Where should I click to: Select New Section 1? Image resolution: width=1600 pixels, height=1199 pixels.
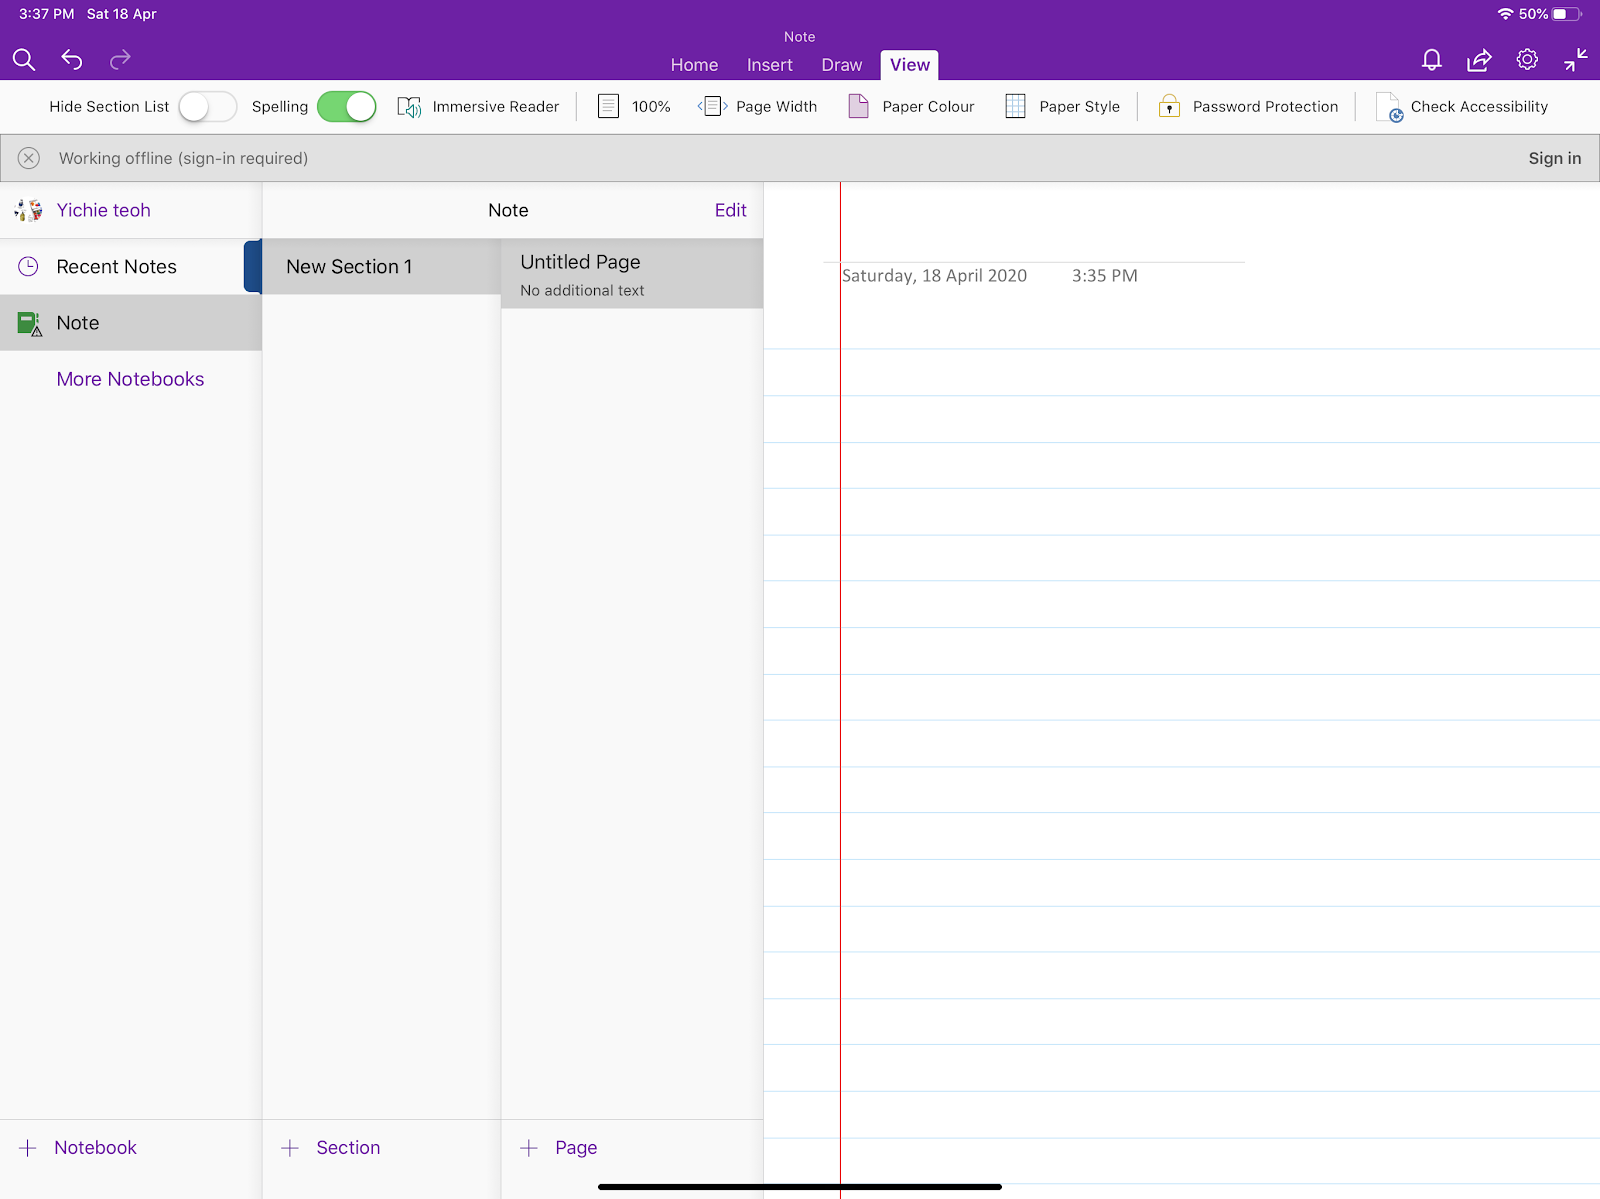pos(380,267)
